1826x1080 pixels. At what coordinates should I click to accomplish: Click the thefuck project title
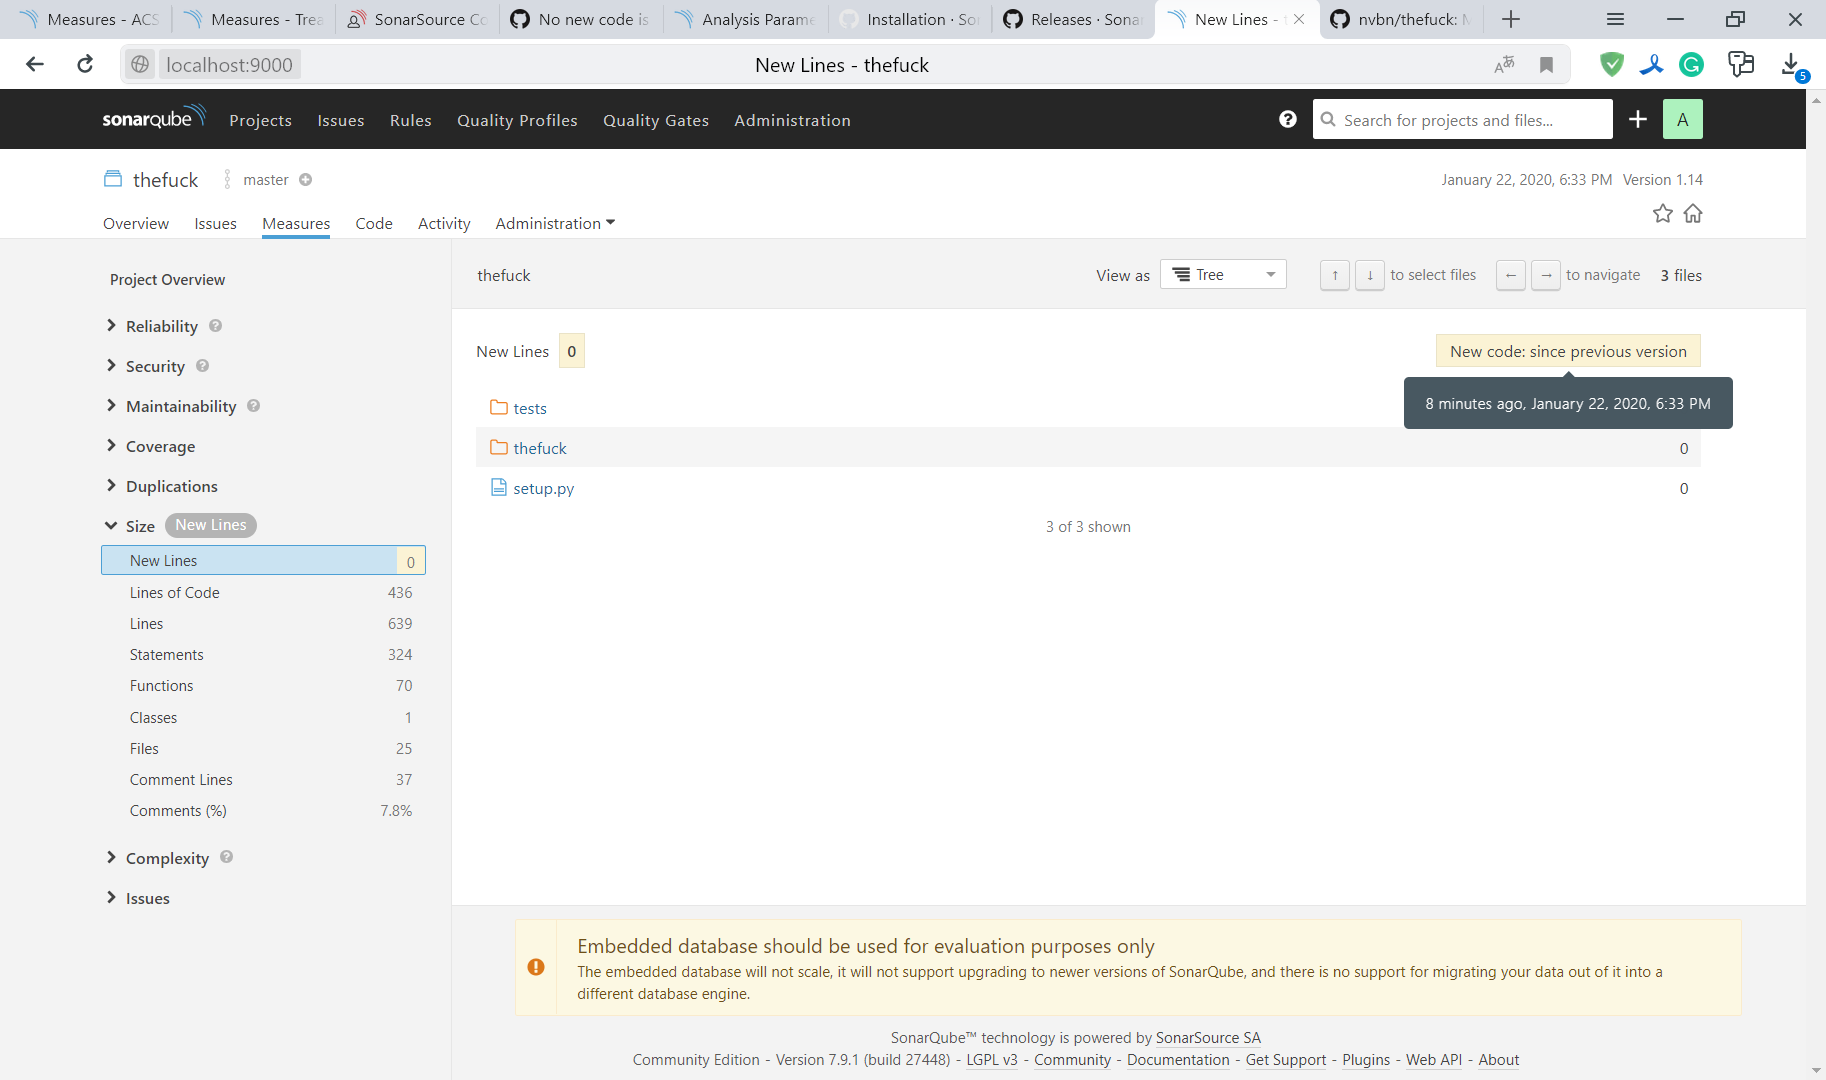(165, 180)
